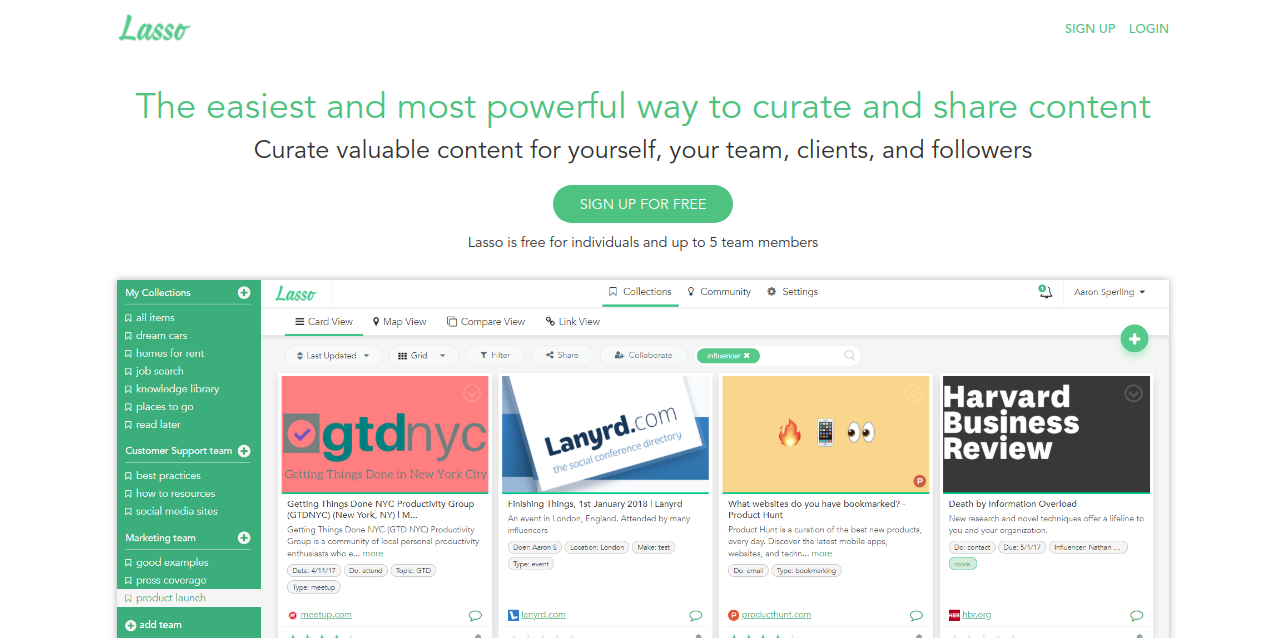The width and height of the screenshot is (1286, 638).
Task: Select 'homes for rent' collection
Action: click(x=170, y=353)
